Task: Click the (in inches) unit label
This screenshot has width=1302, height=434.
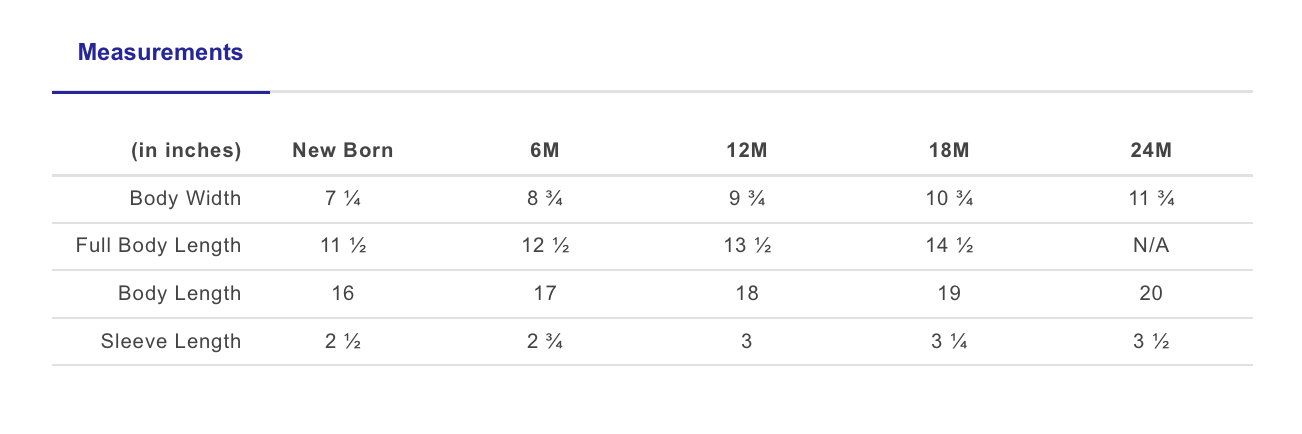Action: click(x=186, y=151)
